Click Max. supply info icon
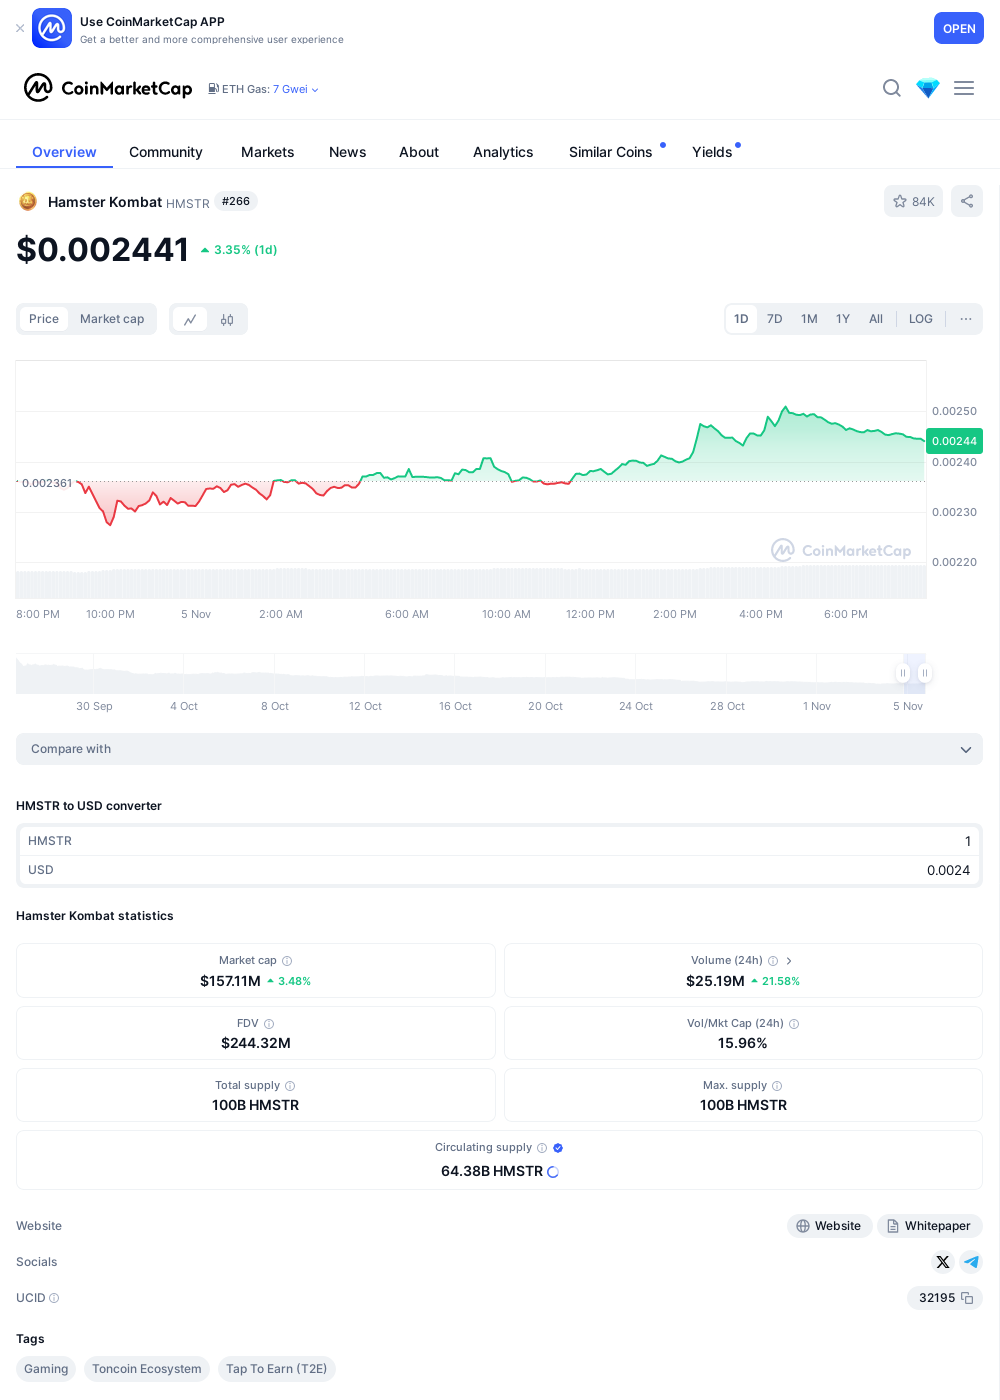1000x1400 pixels. [777, 1086]
